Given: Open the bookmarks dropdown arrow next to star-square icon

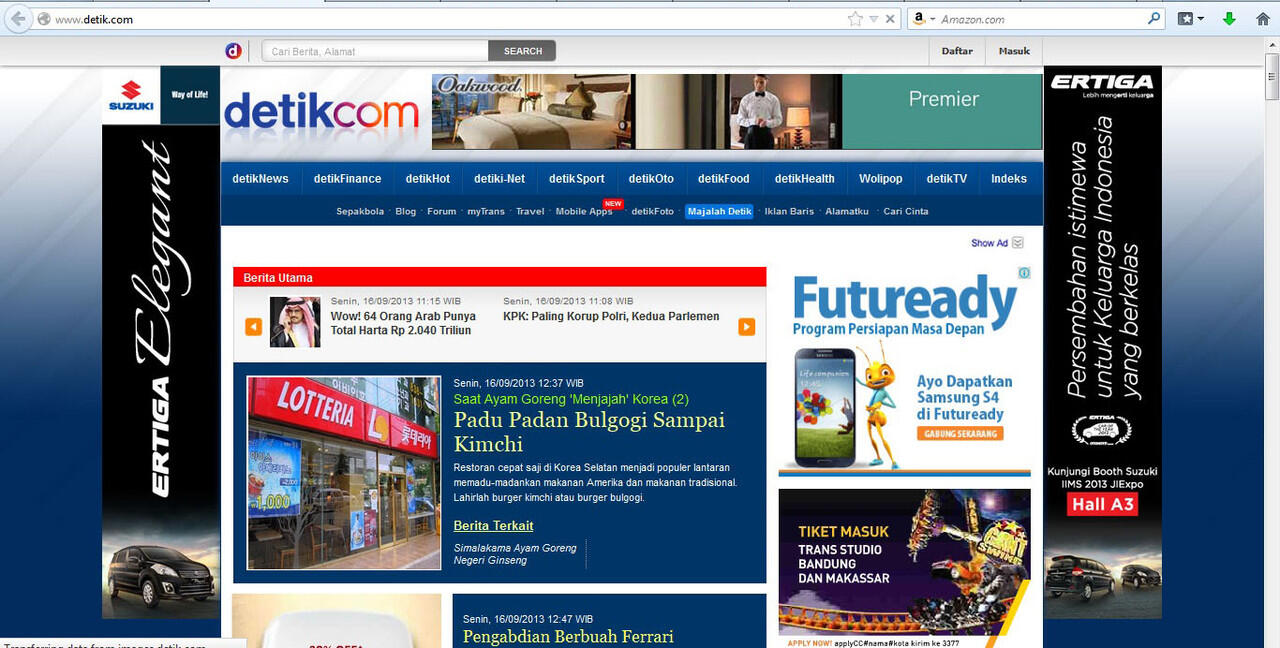Looking at the screenshot, I should coord(1201,18).
